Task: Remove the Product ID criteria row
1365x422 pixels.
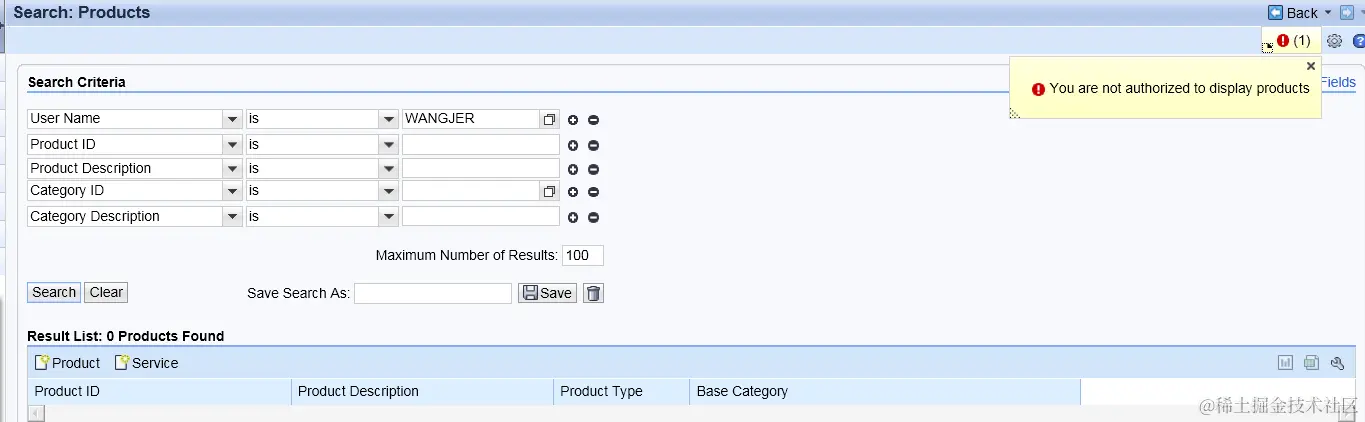Action: 593,146
